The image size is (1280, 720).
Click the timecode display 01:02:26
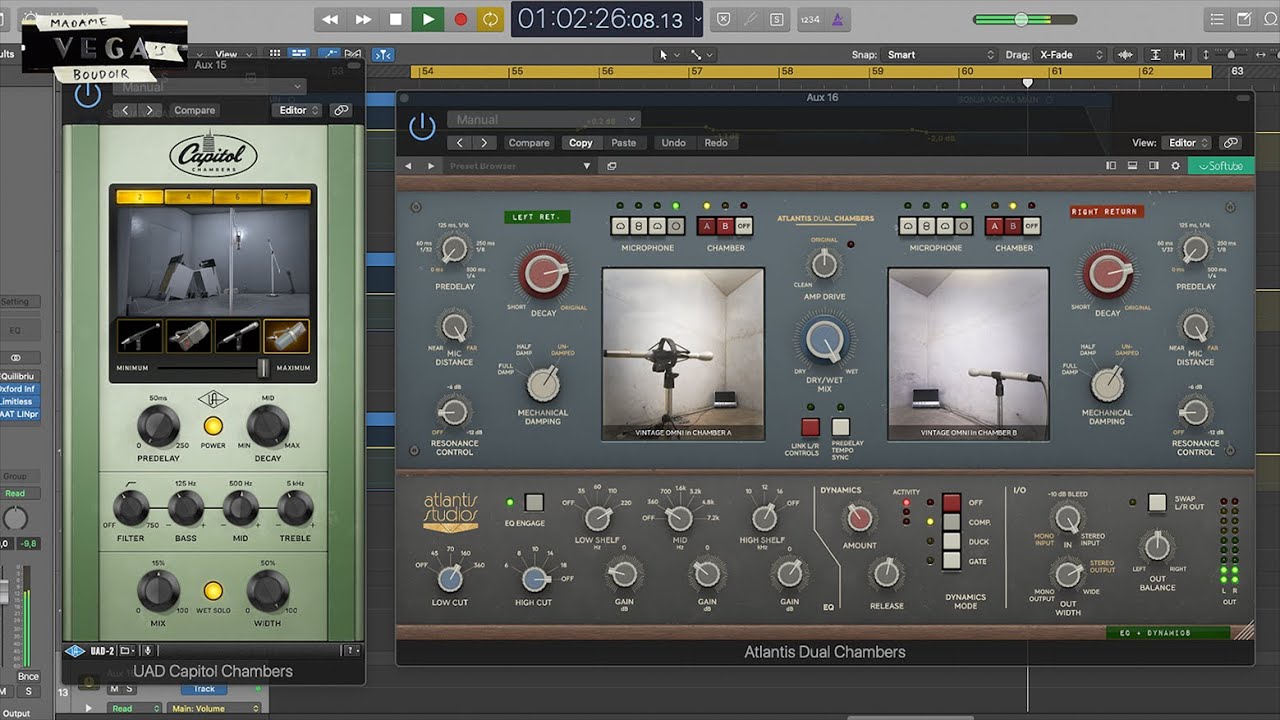(x=600, y=19)
